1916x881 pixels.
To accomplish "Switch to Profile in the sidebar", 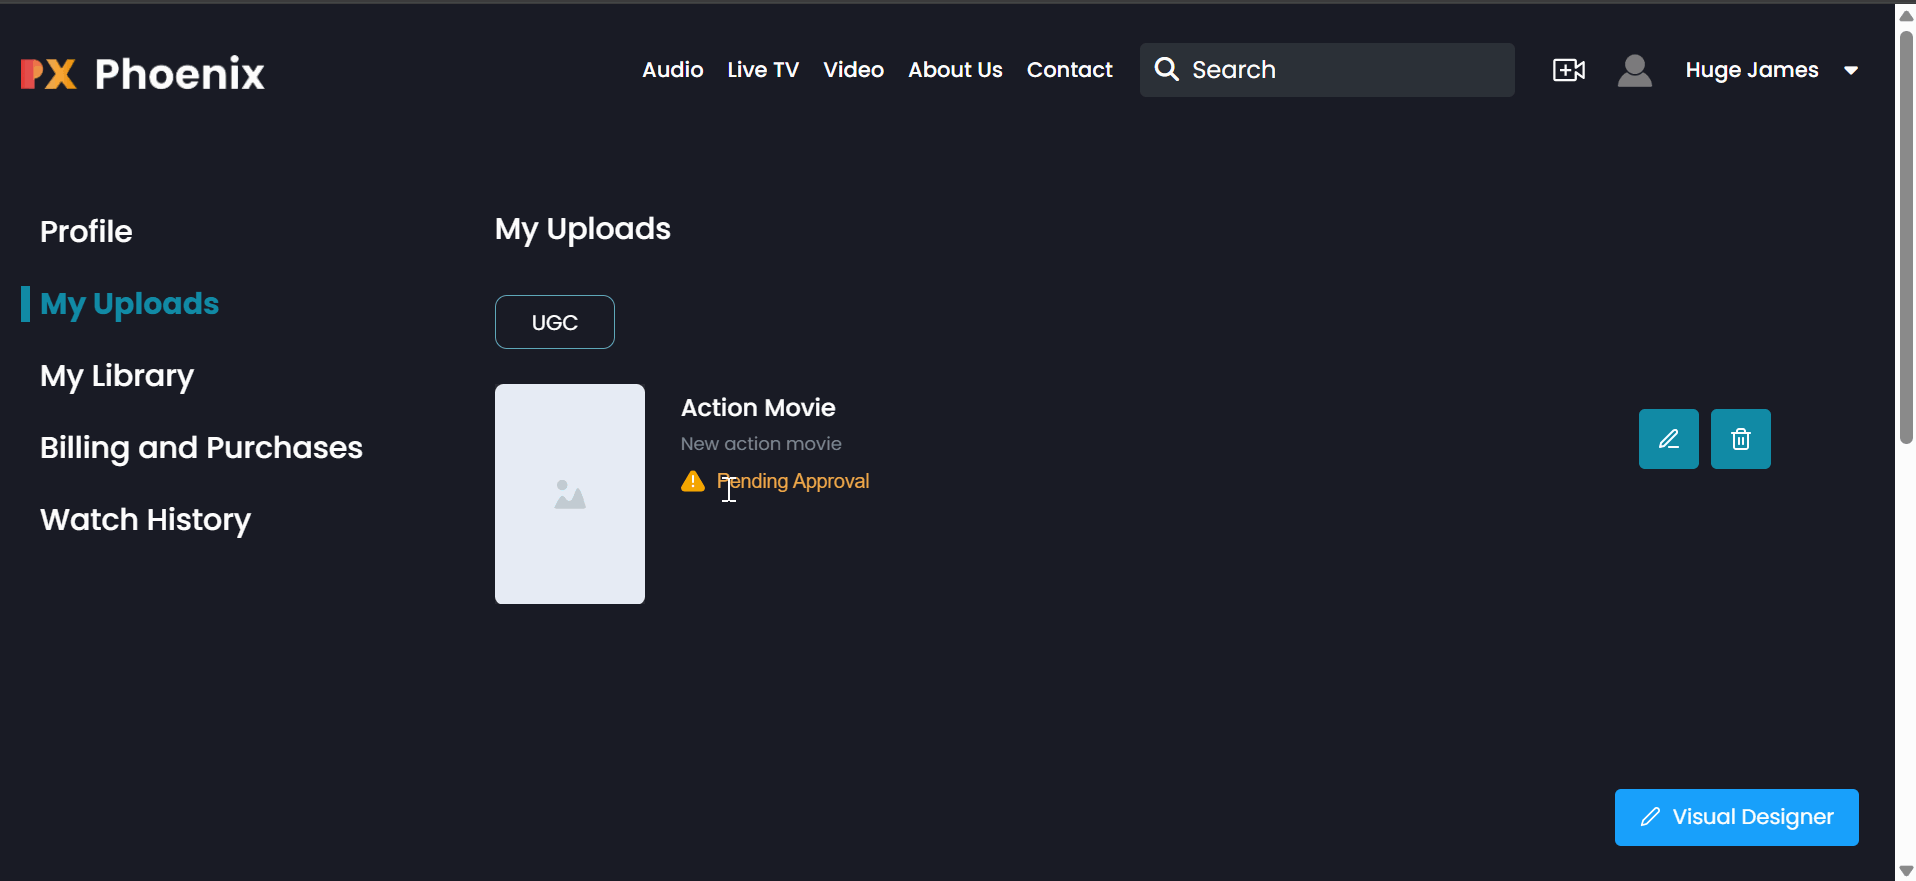I will [x=86, y=232].
